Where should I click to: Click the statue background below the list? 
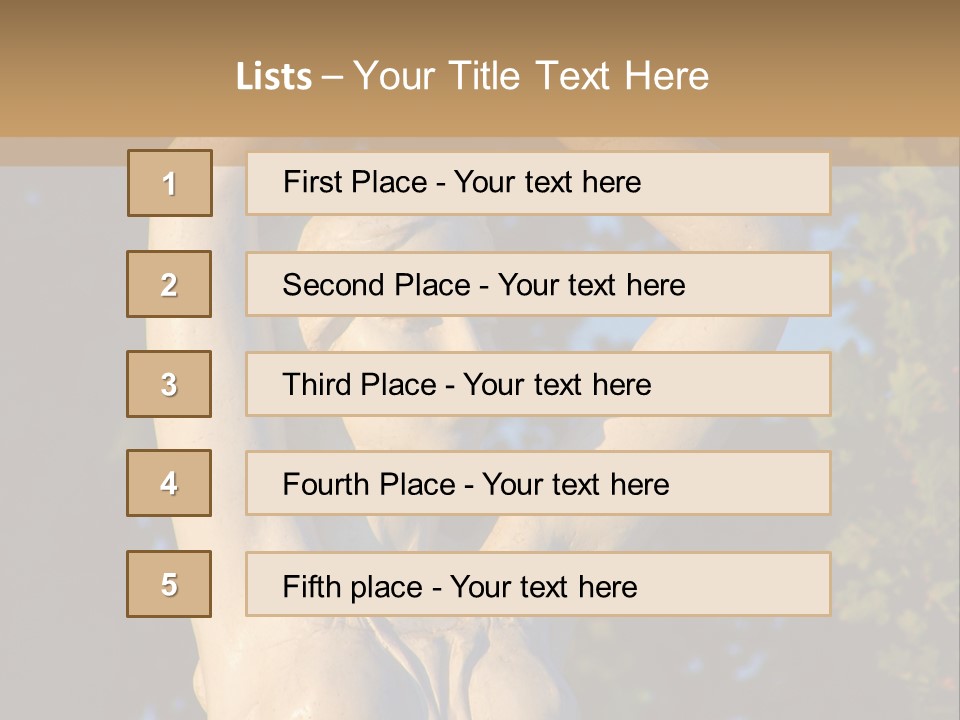click(480, 670)
